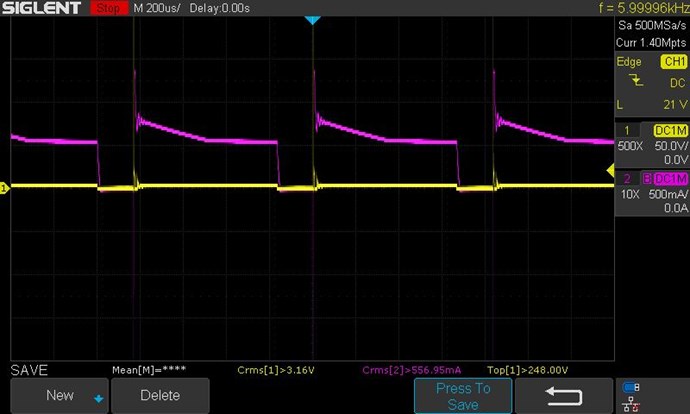Click channel 1 0.0V offset value
The height and width of the screenshot is (414, 690).
tap(675, 159)
